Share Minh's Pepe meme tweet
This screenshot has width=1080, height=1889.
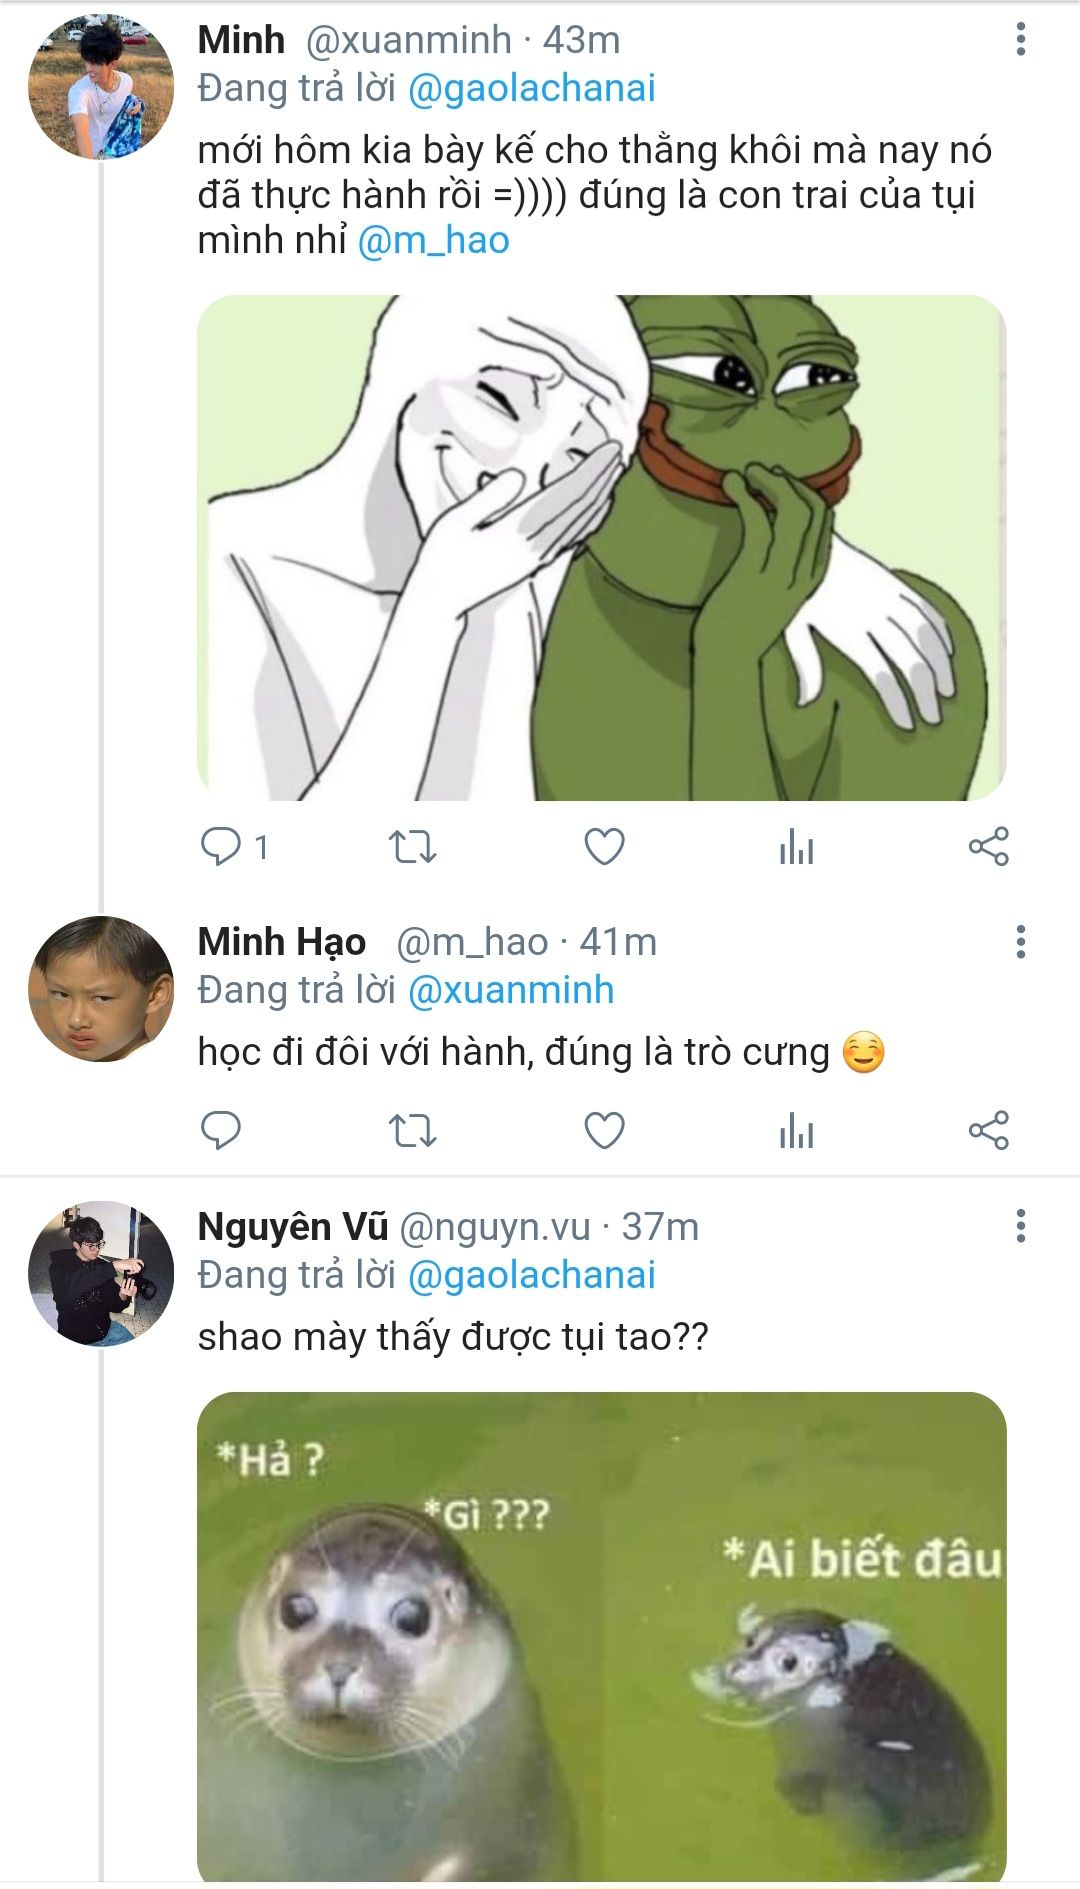(988, 847)
